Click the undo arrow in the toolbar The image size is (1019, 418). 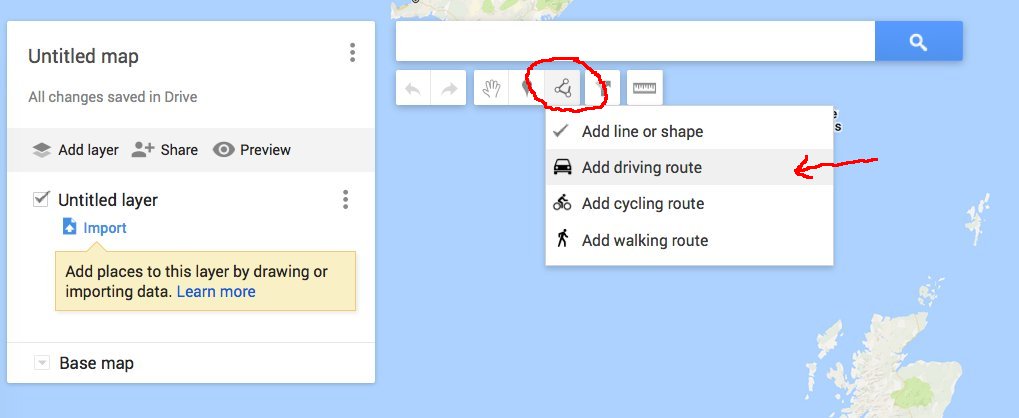pos(413,89)
